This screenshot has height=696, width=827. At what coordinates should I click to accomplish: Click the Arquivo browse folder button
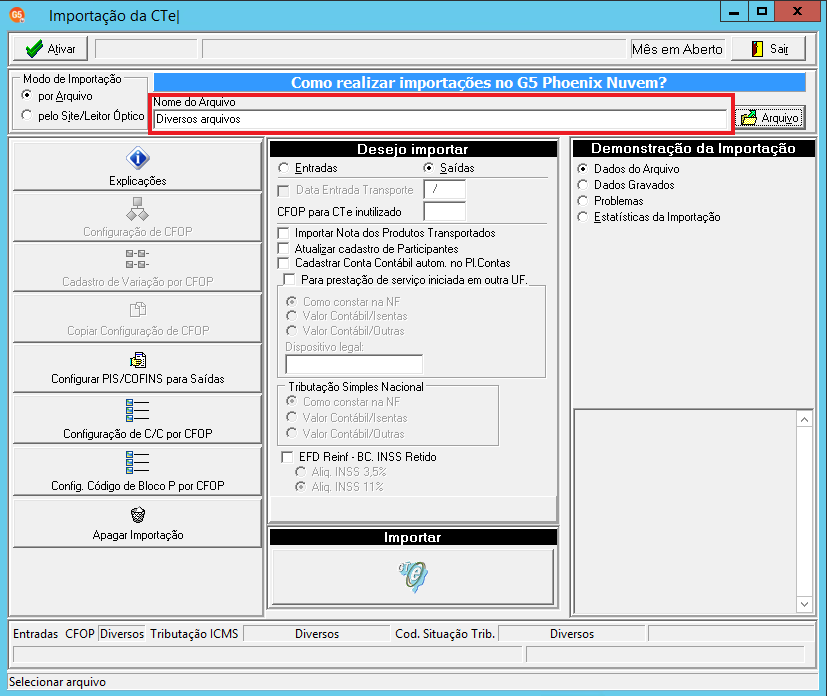click(x=770, y=118)
